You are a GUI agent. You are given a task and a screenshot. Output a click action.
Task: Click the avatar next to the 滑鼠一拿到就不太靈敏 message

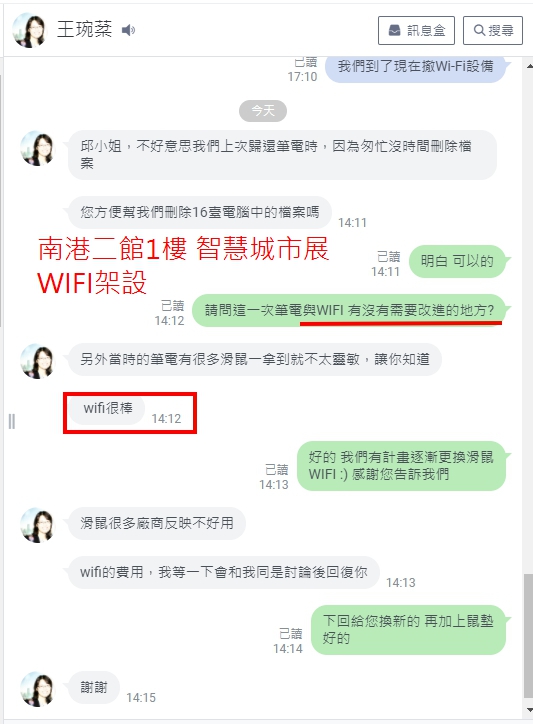(37, 361)
